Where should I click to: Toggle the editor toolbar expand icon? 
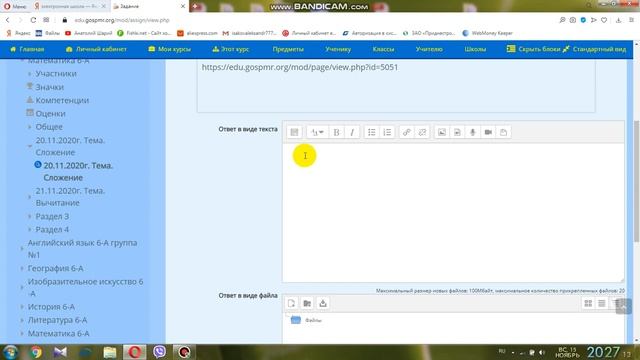(294, 132)
